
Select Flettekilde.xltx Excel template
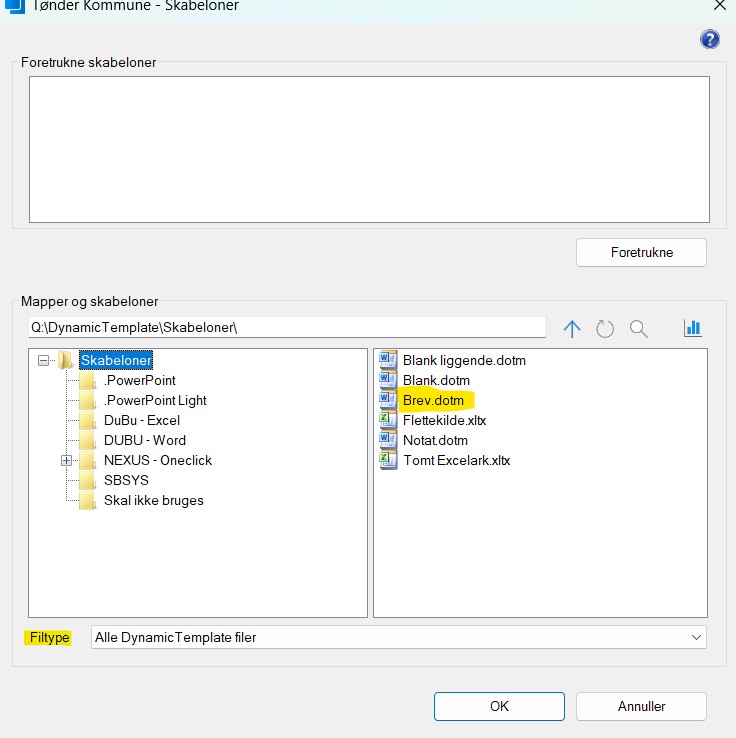coord(444,420)
